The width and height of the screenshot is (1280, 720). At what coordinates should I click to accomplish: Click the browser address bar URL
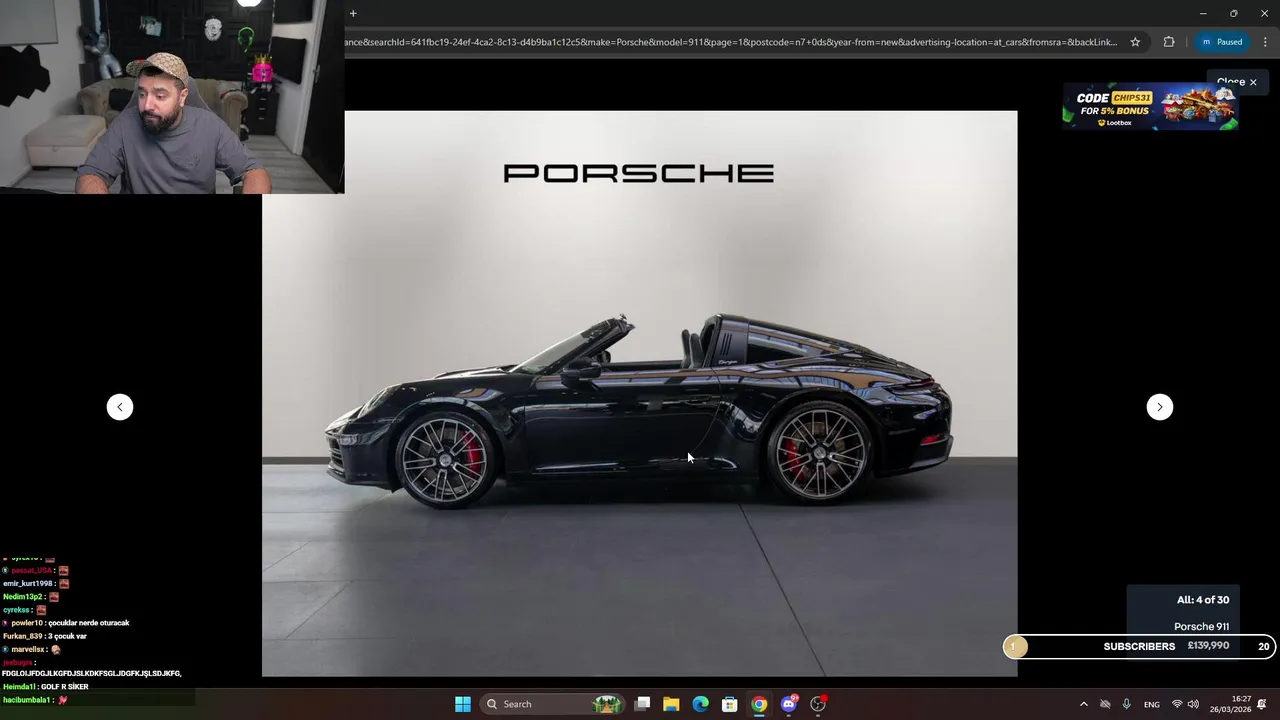(x=731, y=42)
